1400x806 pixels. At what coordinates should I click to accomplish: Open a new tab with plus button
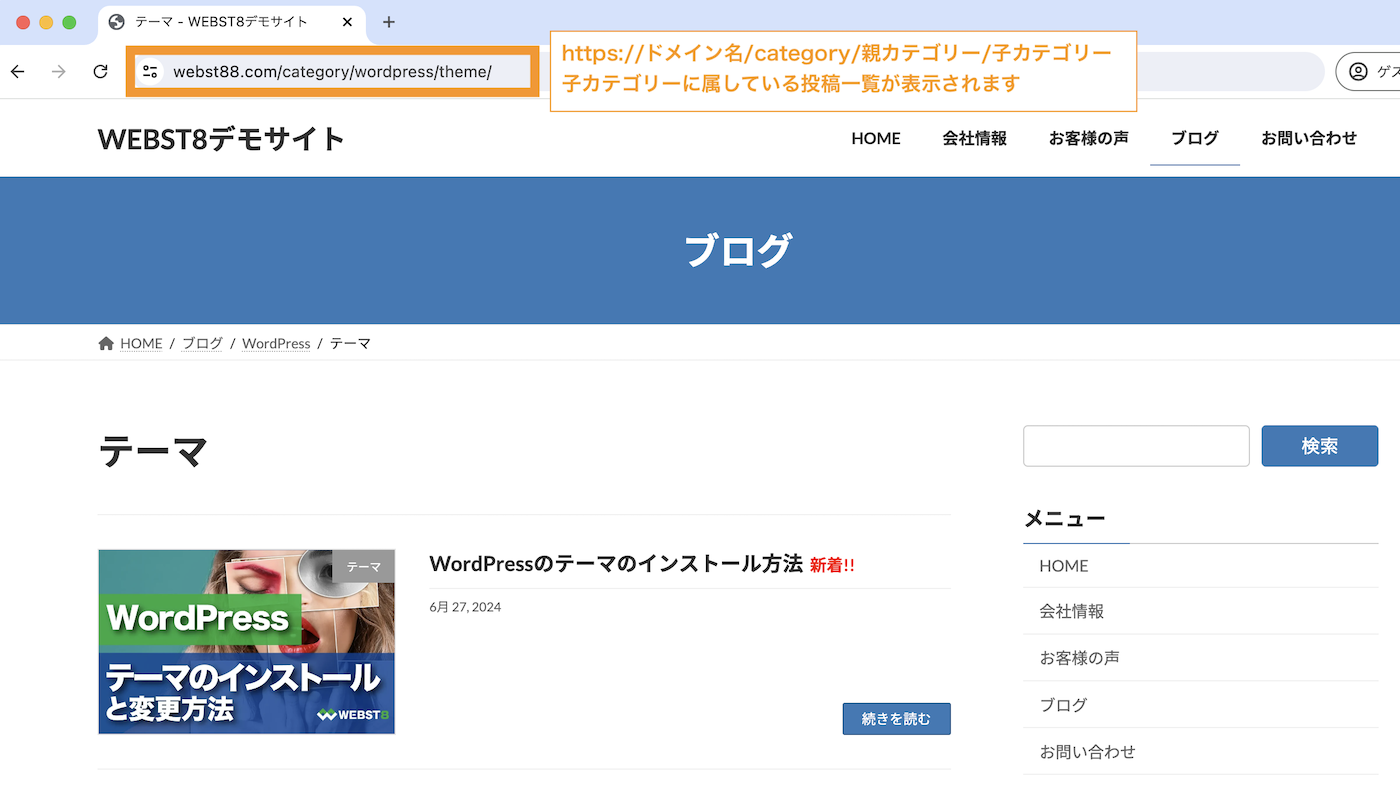click(x=389, y=22)
